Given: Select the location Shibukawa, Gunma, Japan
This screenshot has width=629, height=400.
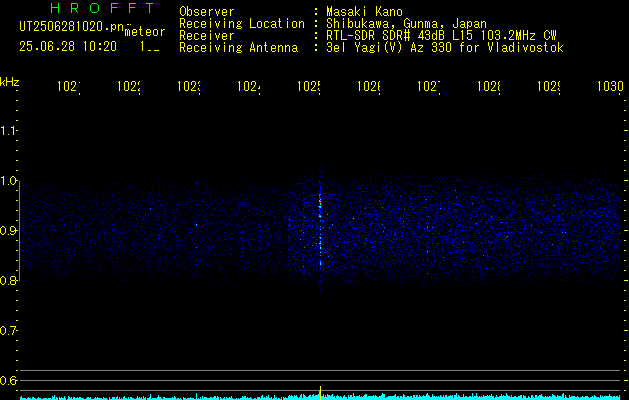Looking at the screenshot, I should [406, 24].
